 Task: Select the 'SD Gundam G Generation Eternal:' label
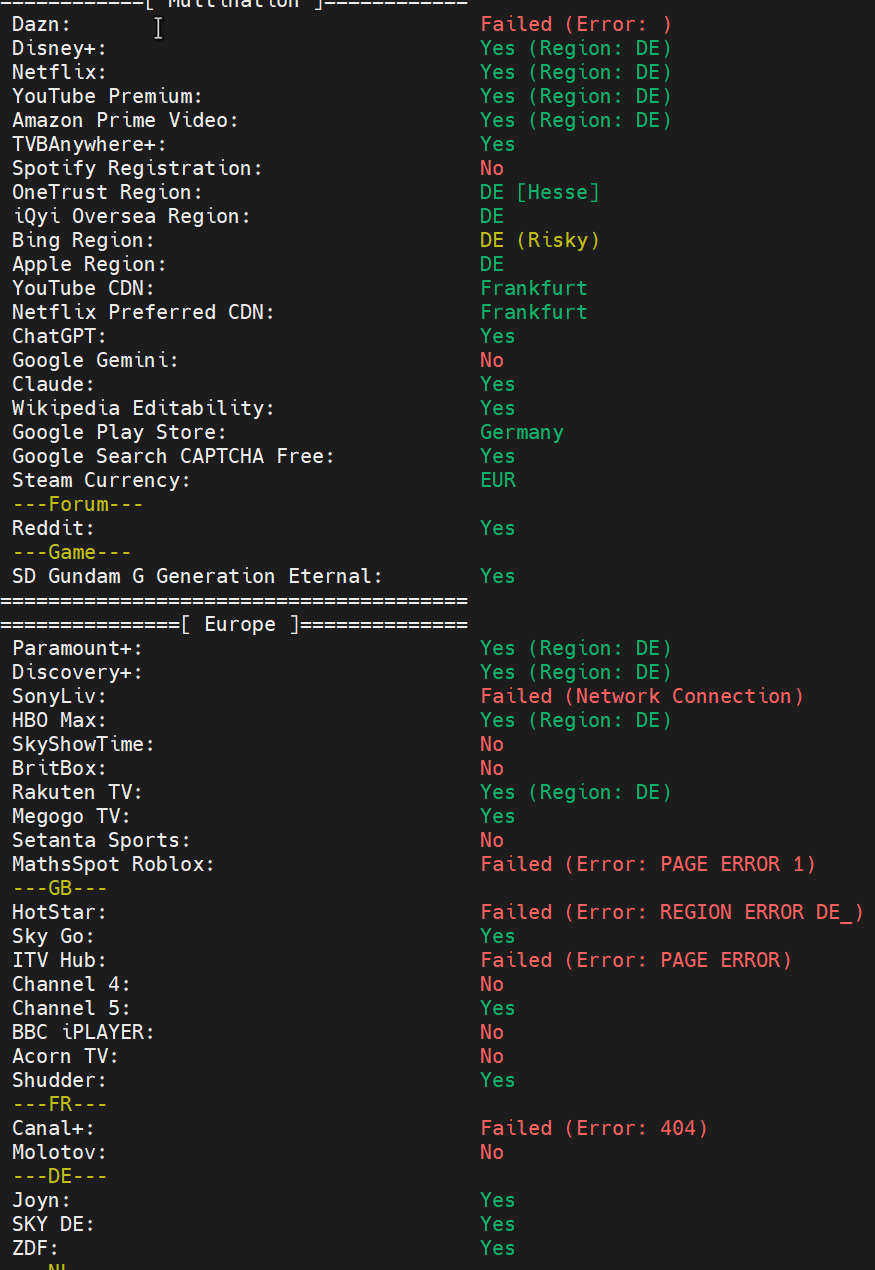pos(197,576)
